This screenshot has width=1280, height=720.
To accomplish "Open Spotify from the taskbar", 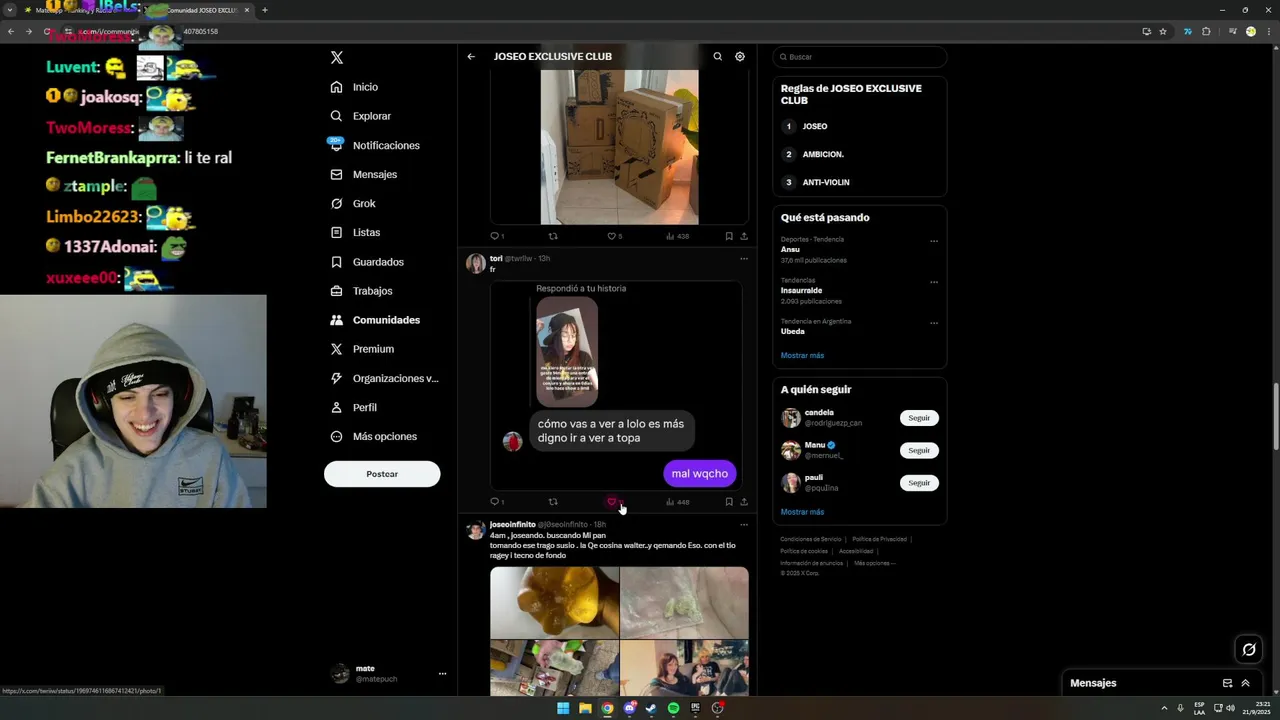I will coord(673,708).
